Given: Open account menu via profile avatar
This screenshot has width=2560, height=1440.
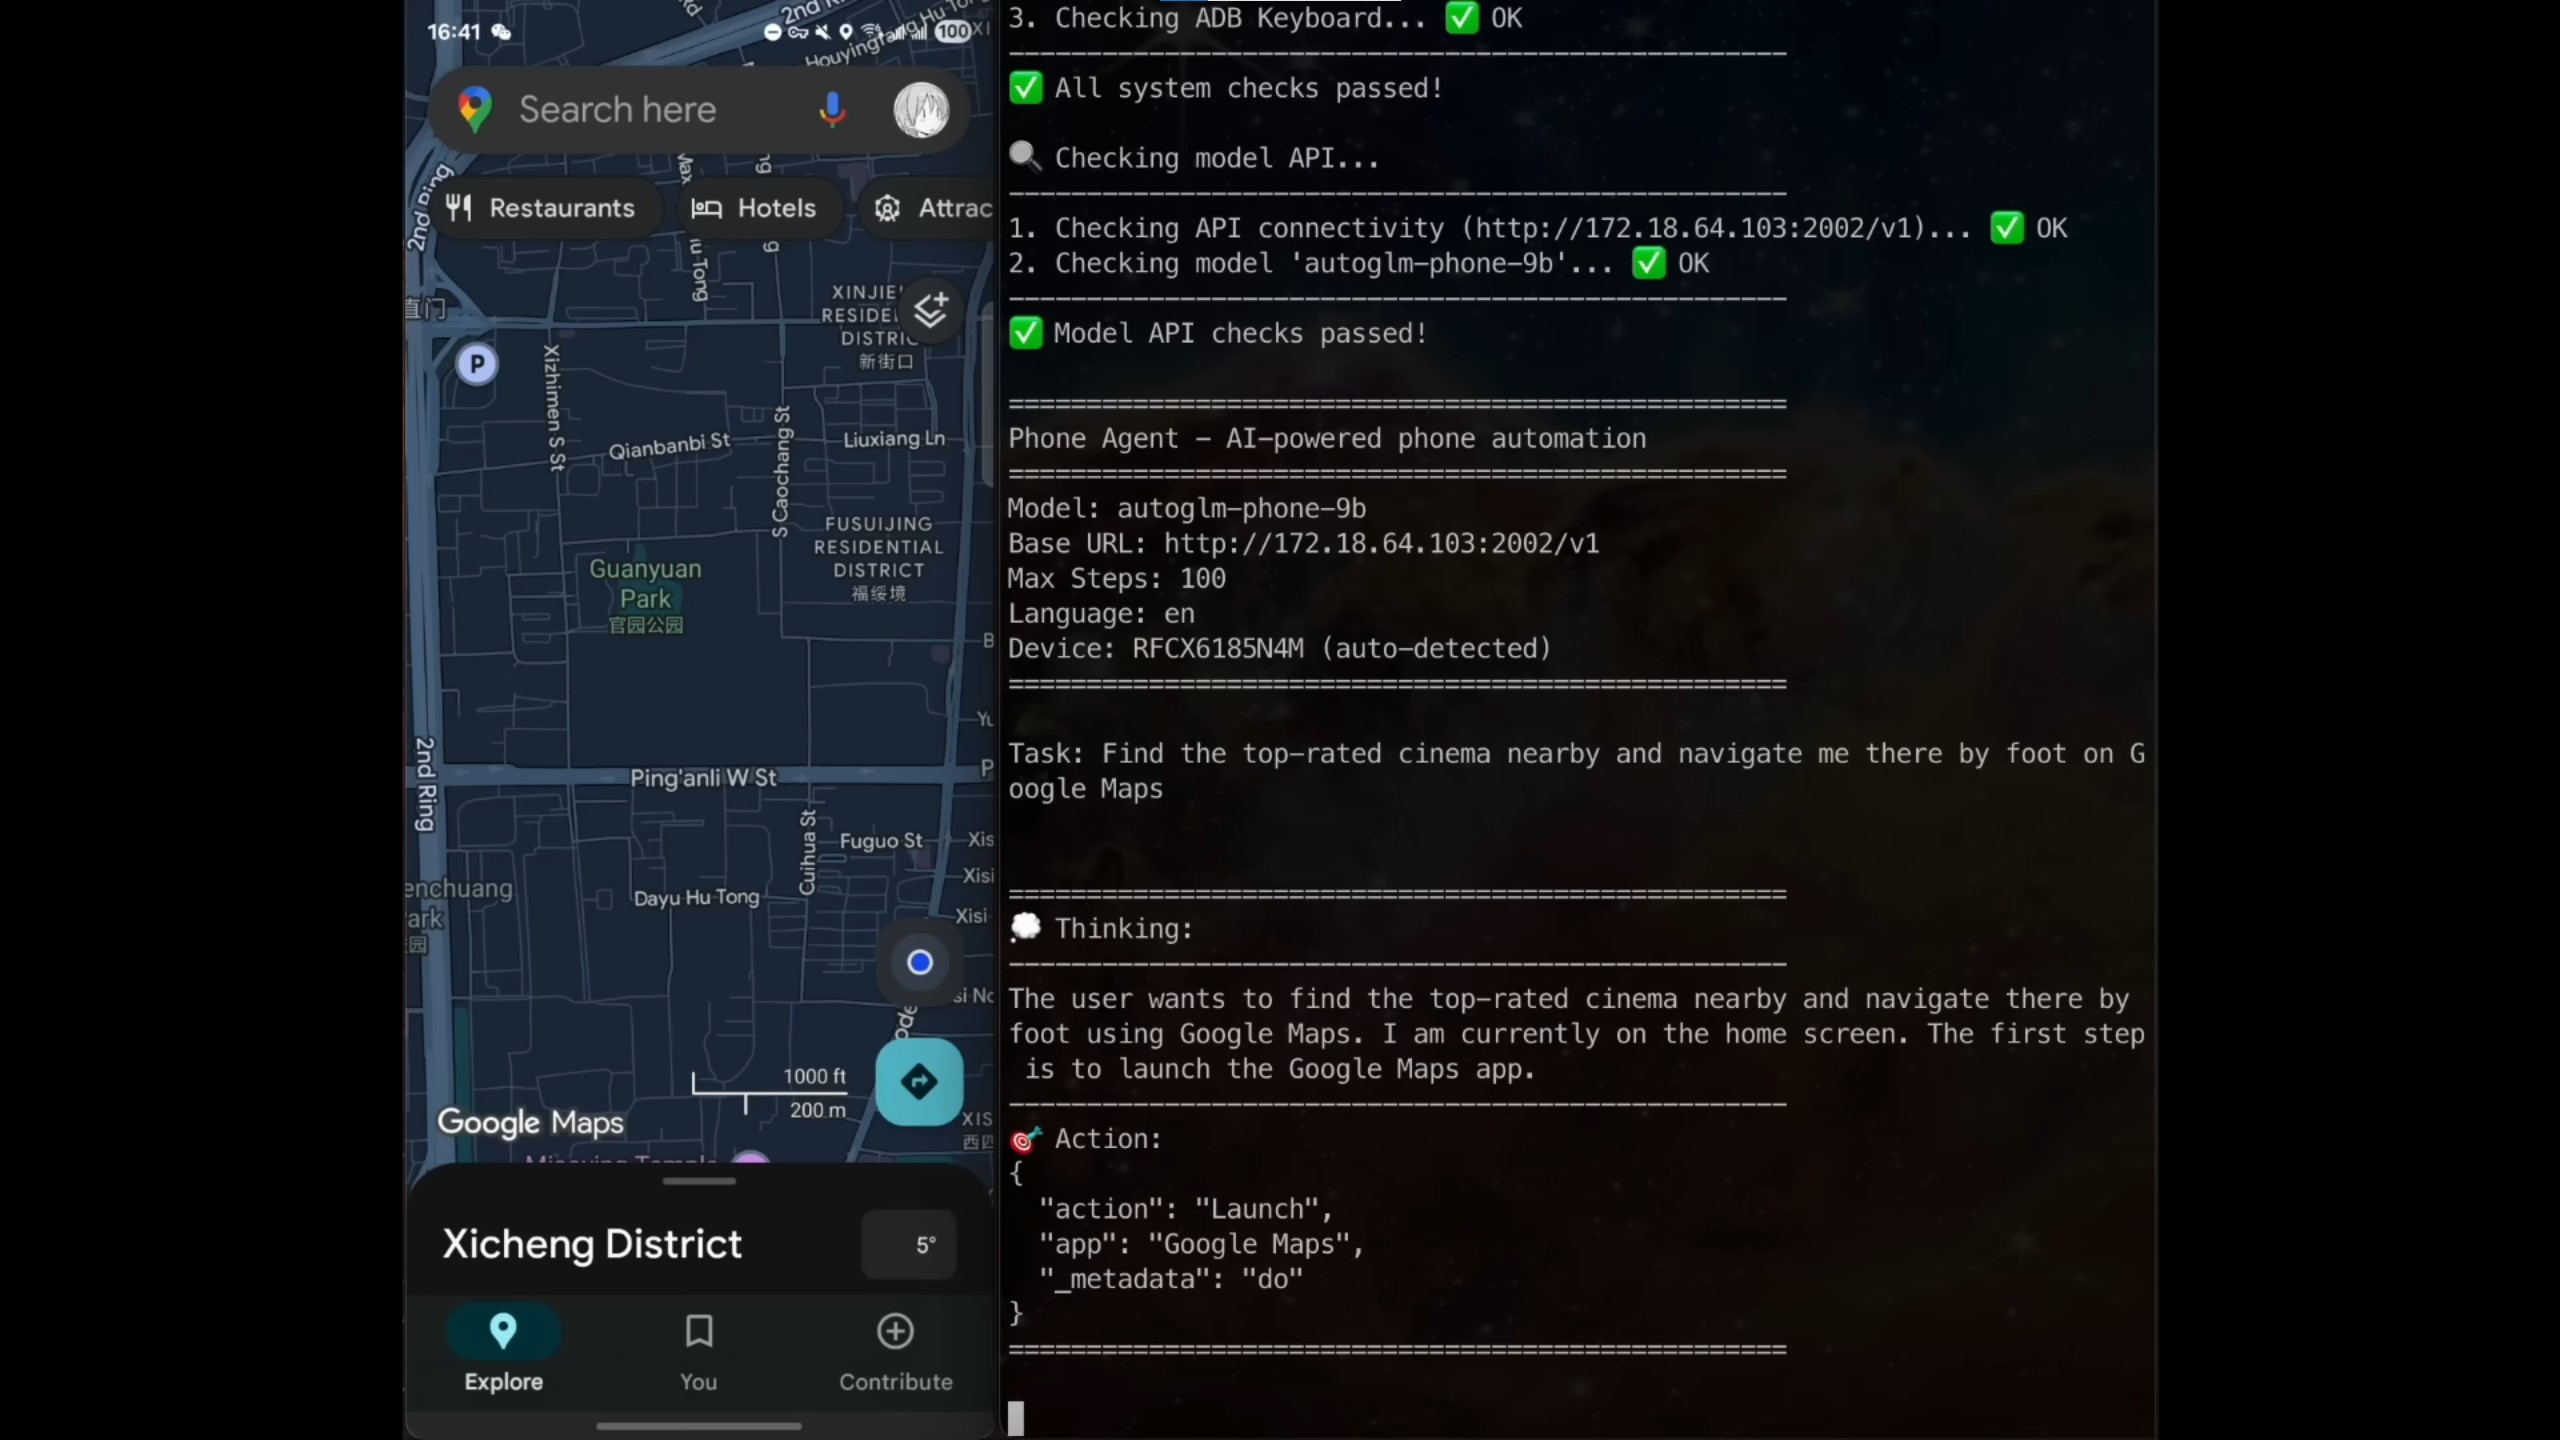Looking at the screenshot, I should pyautogui.click(x=920, y=110).
